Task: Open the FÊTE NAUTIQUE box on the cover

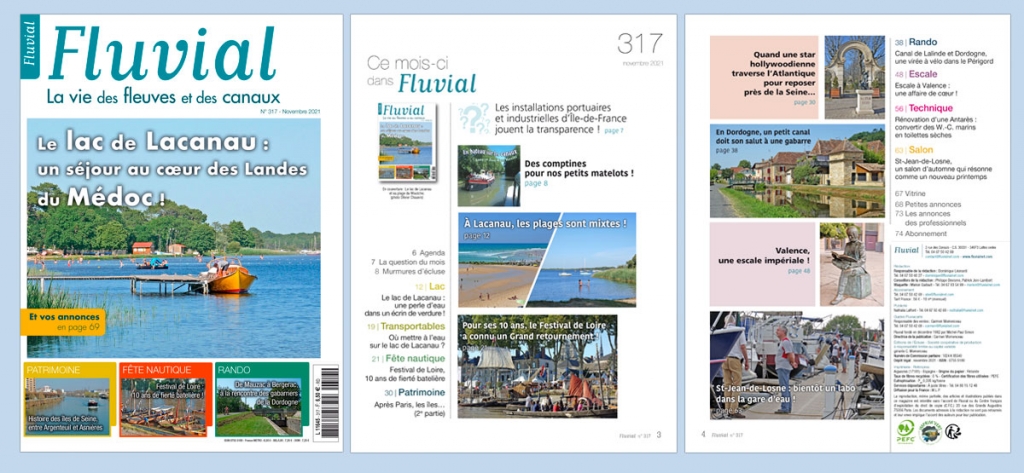Action: point(166,399)
